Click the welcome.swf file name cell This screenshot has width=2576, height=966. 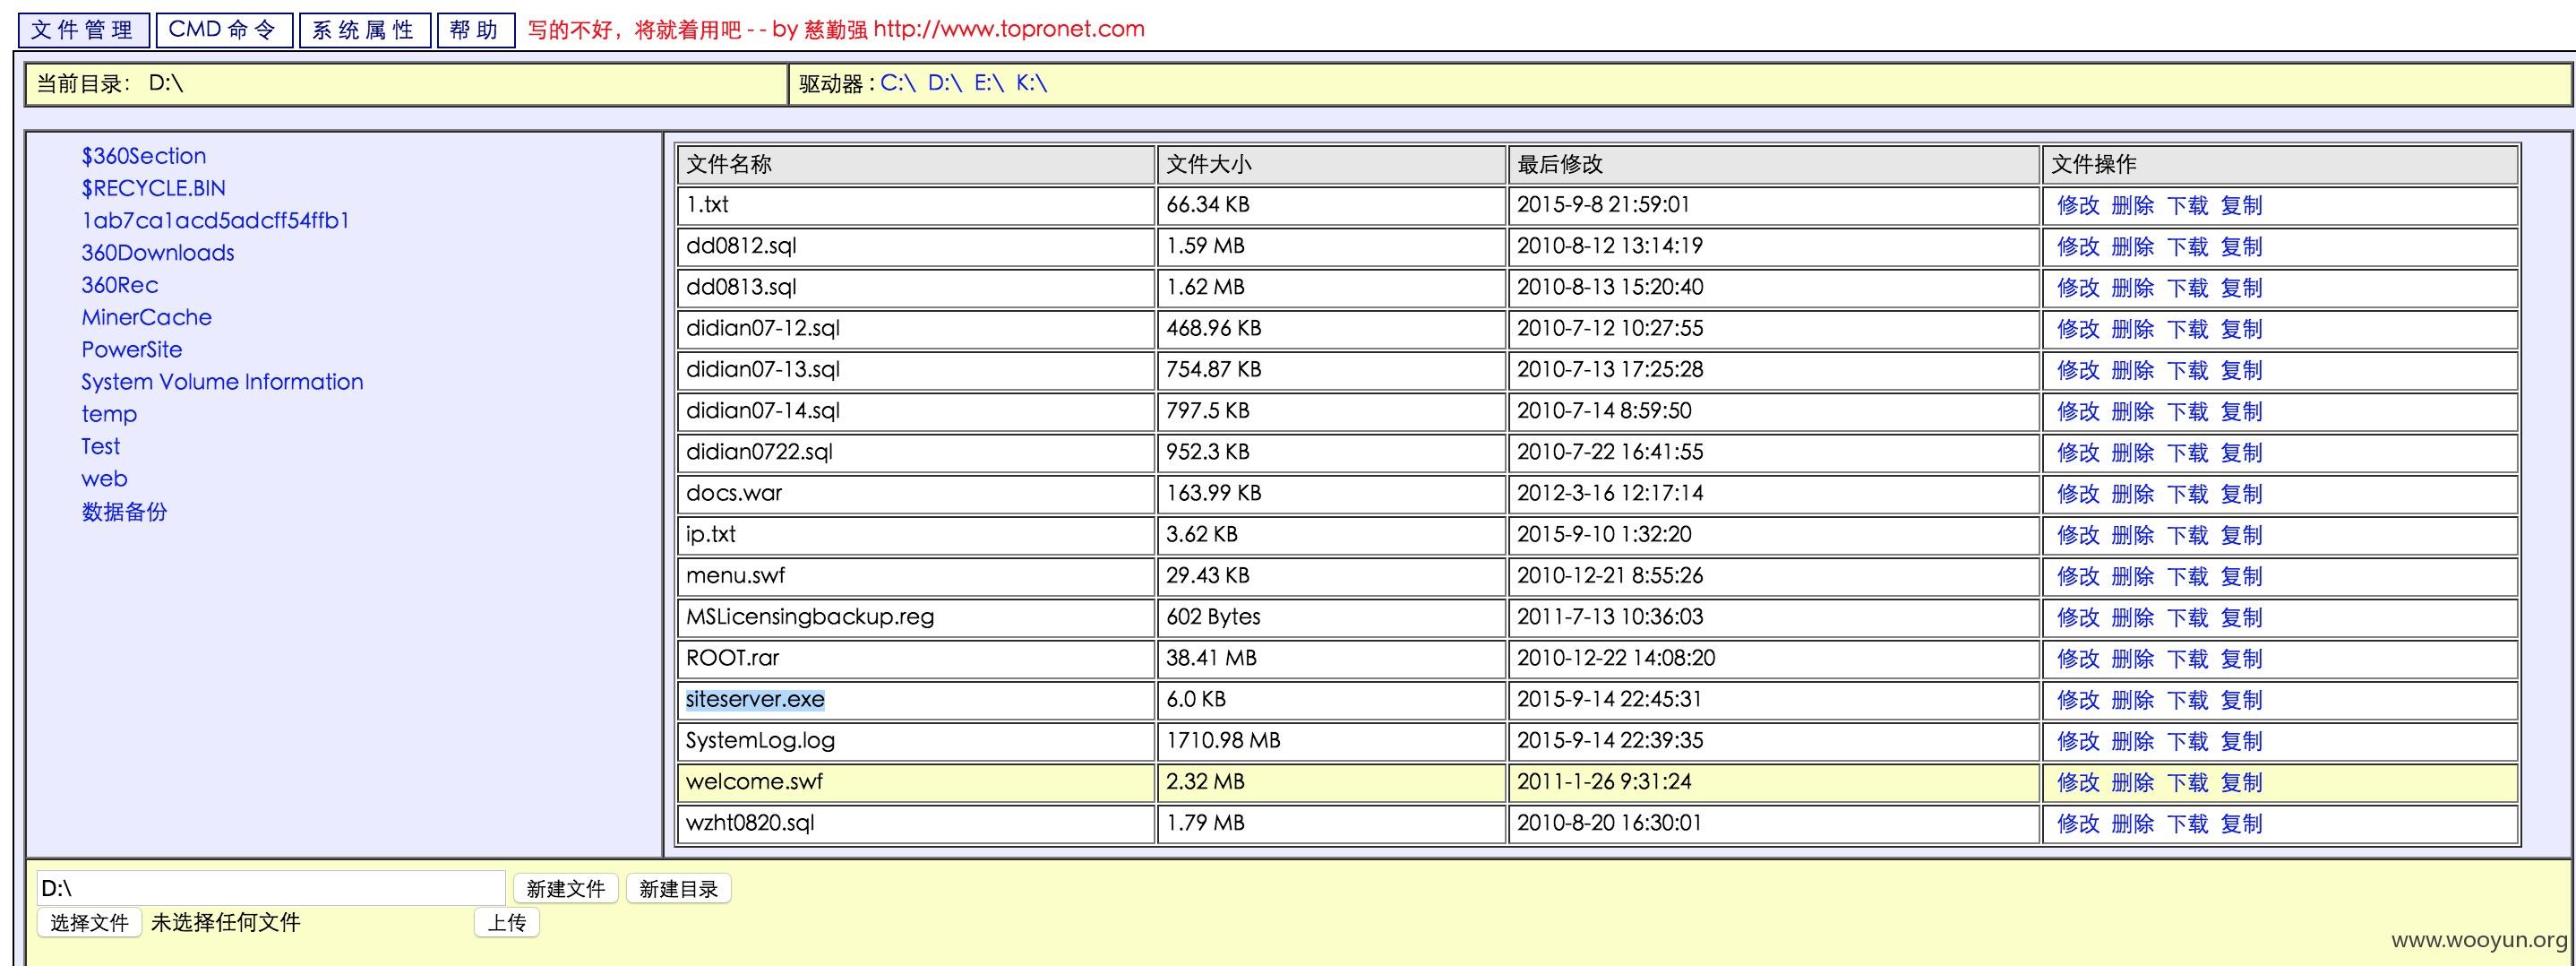(916, 782)
